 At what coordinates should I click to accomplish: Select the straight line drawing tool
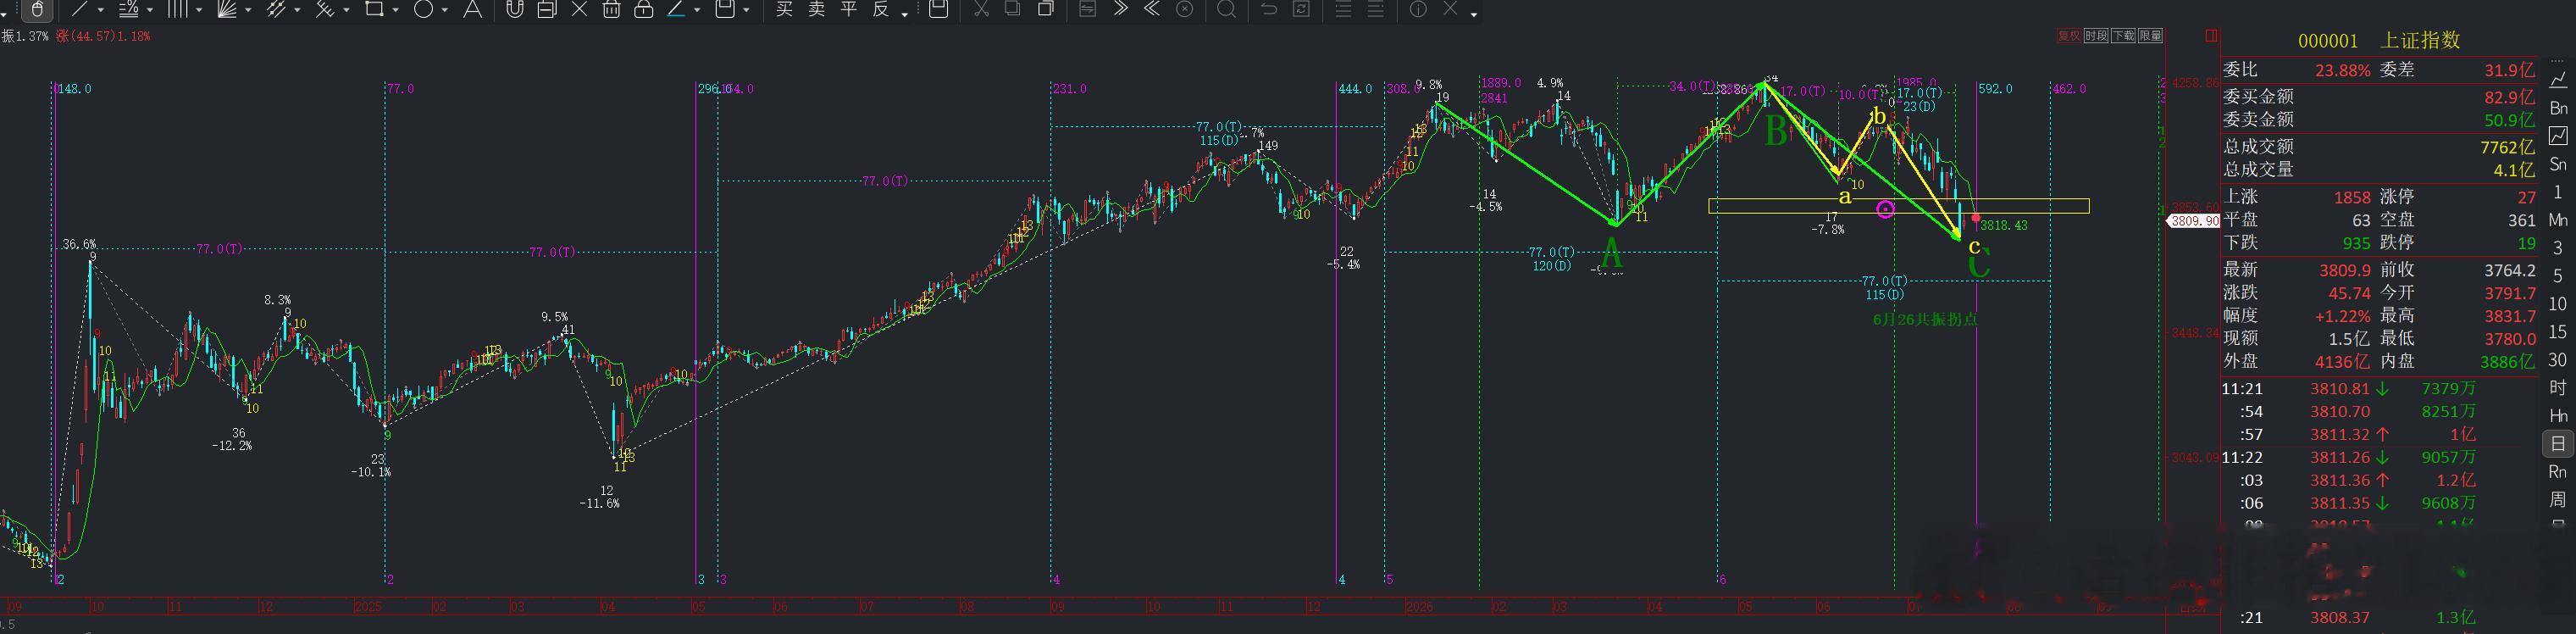(80, 10)
